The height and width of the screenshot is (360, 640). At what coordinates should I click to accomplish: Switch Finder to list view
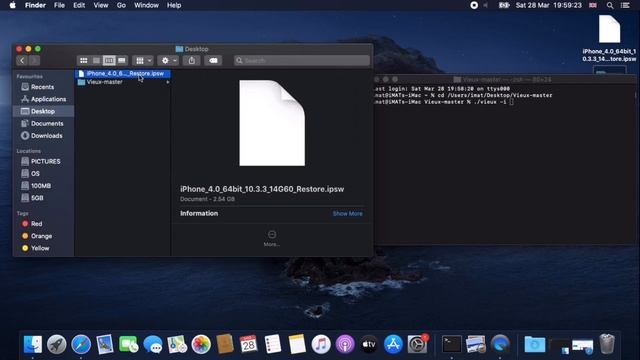click(x=96, y=60)
